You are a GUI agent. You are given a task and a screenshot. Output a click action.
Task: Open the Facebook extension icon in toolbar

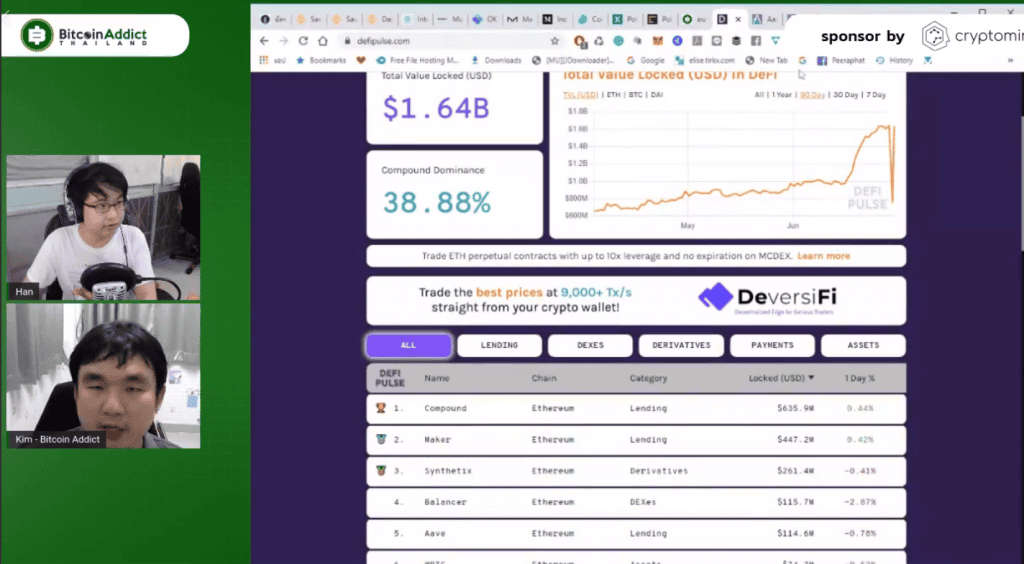click(x=756, y=40)
